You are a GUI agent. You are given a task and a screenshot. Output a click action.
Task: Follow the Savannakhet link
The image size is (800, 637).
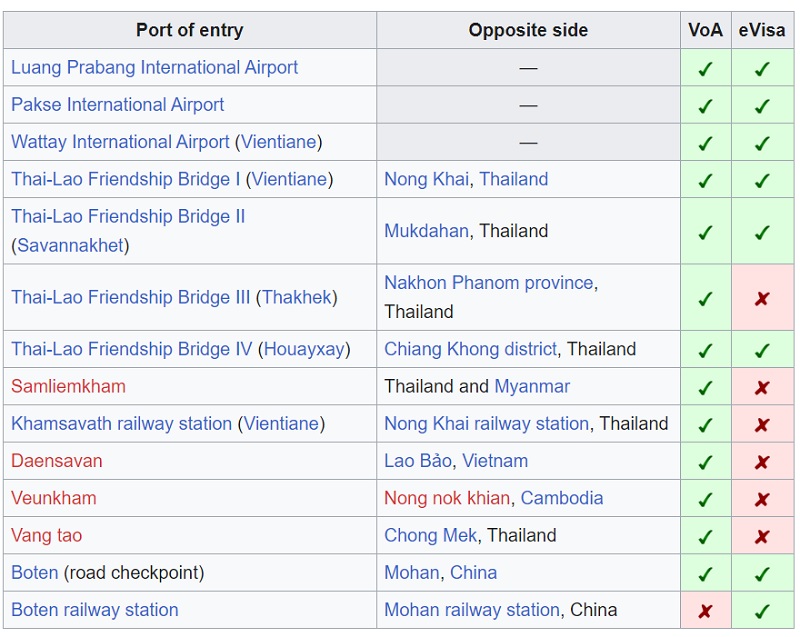[x=70, y=245]
